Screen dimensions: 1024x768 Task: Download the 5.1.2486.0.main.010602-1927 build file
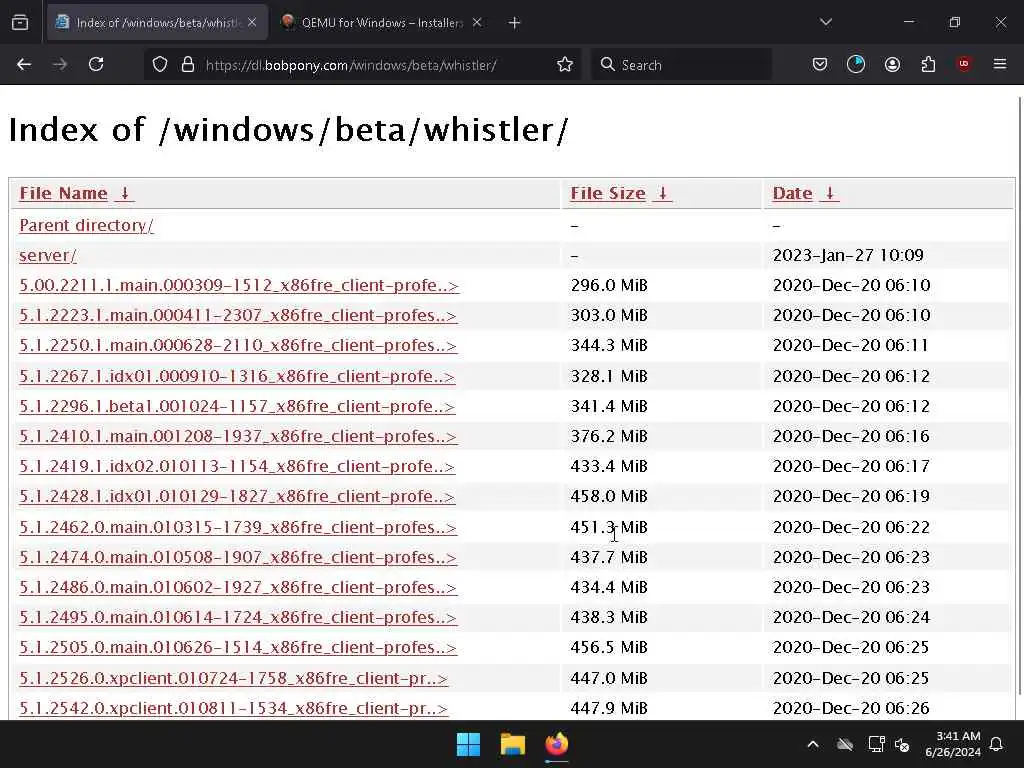click(238, 587)
